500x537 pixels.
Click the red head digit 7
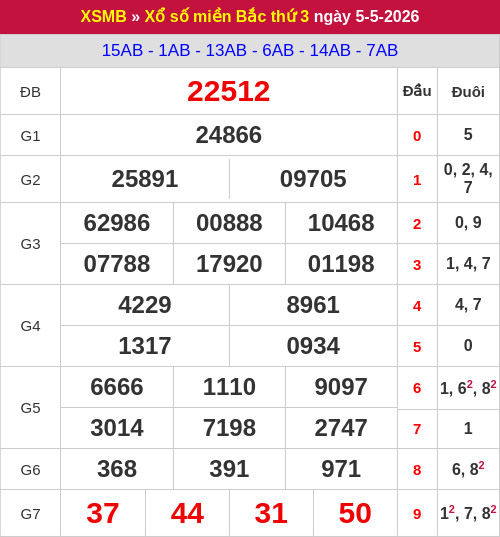pos(417,429)
